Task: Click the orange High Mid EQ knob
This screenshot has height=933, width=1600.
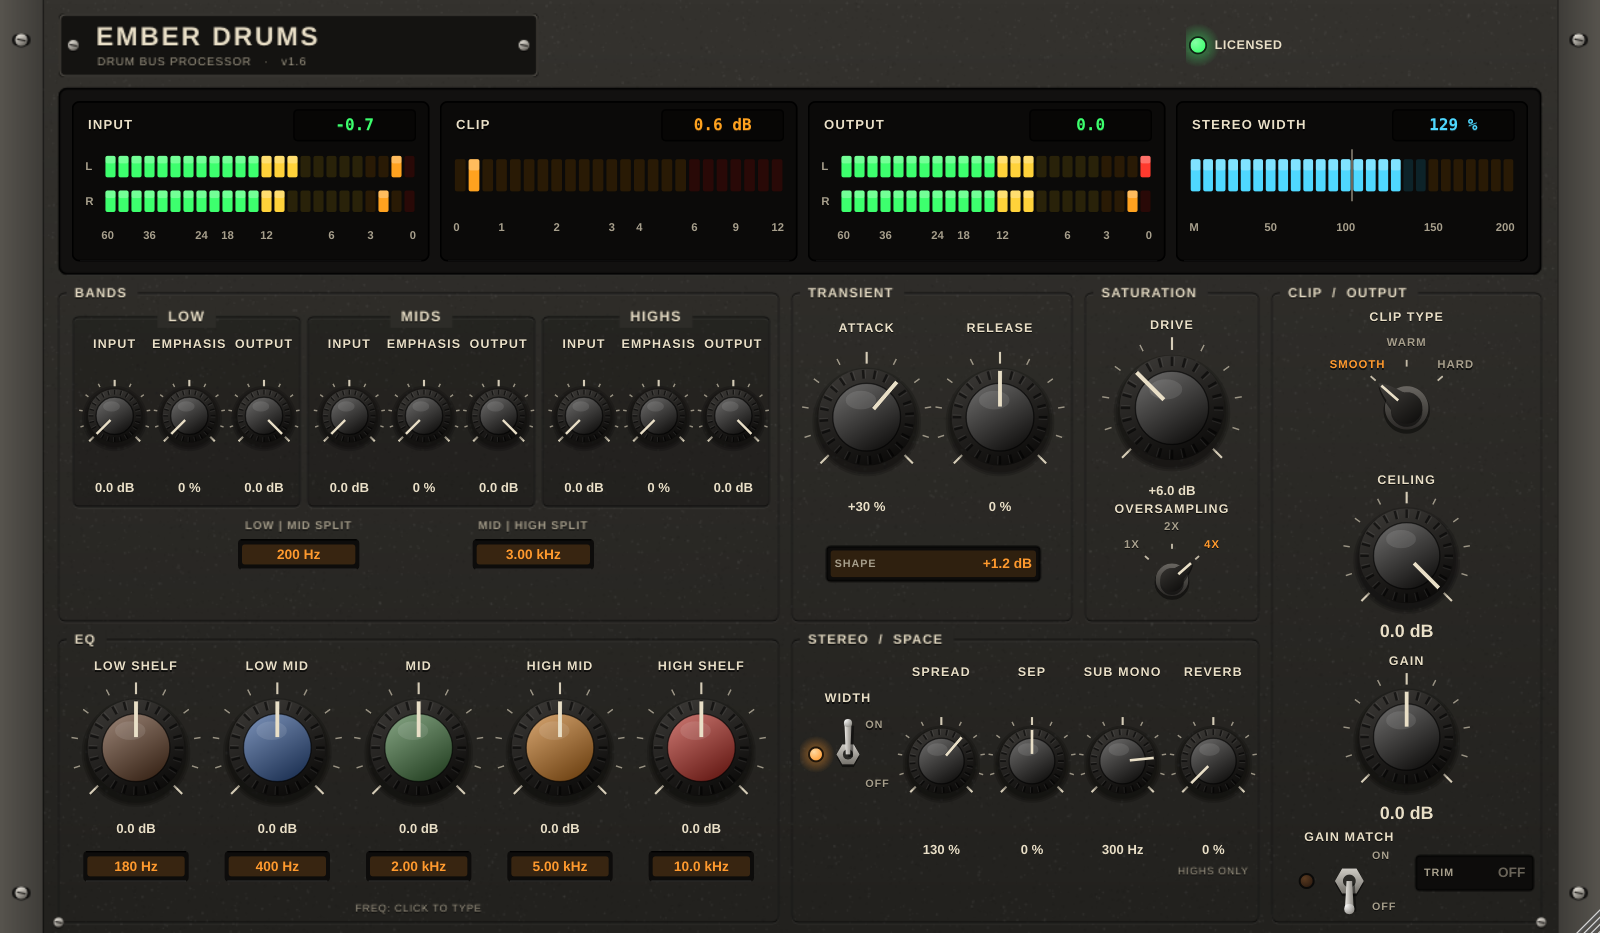Action: click(x=560, y=748)
